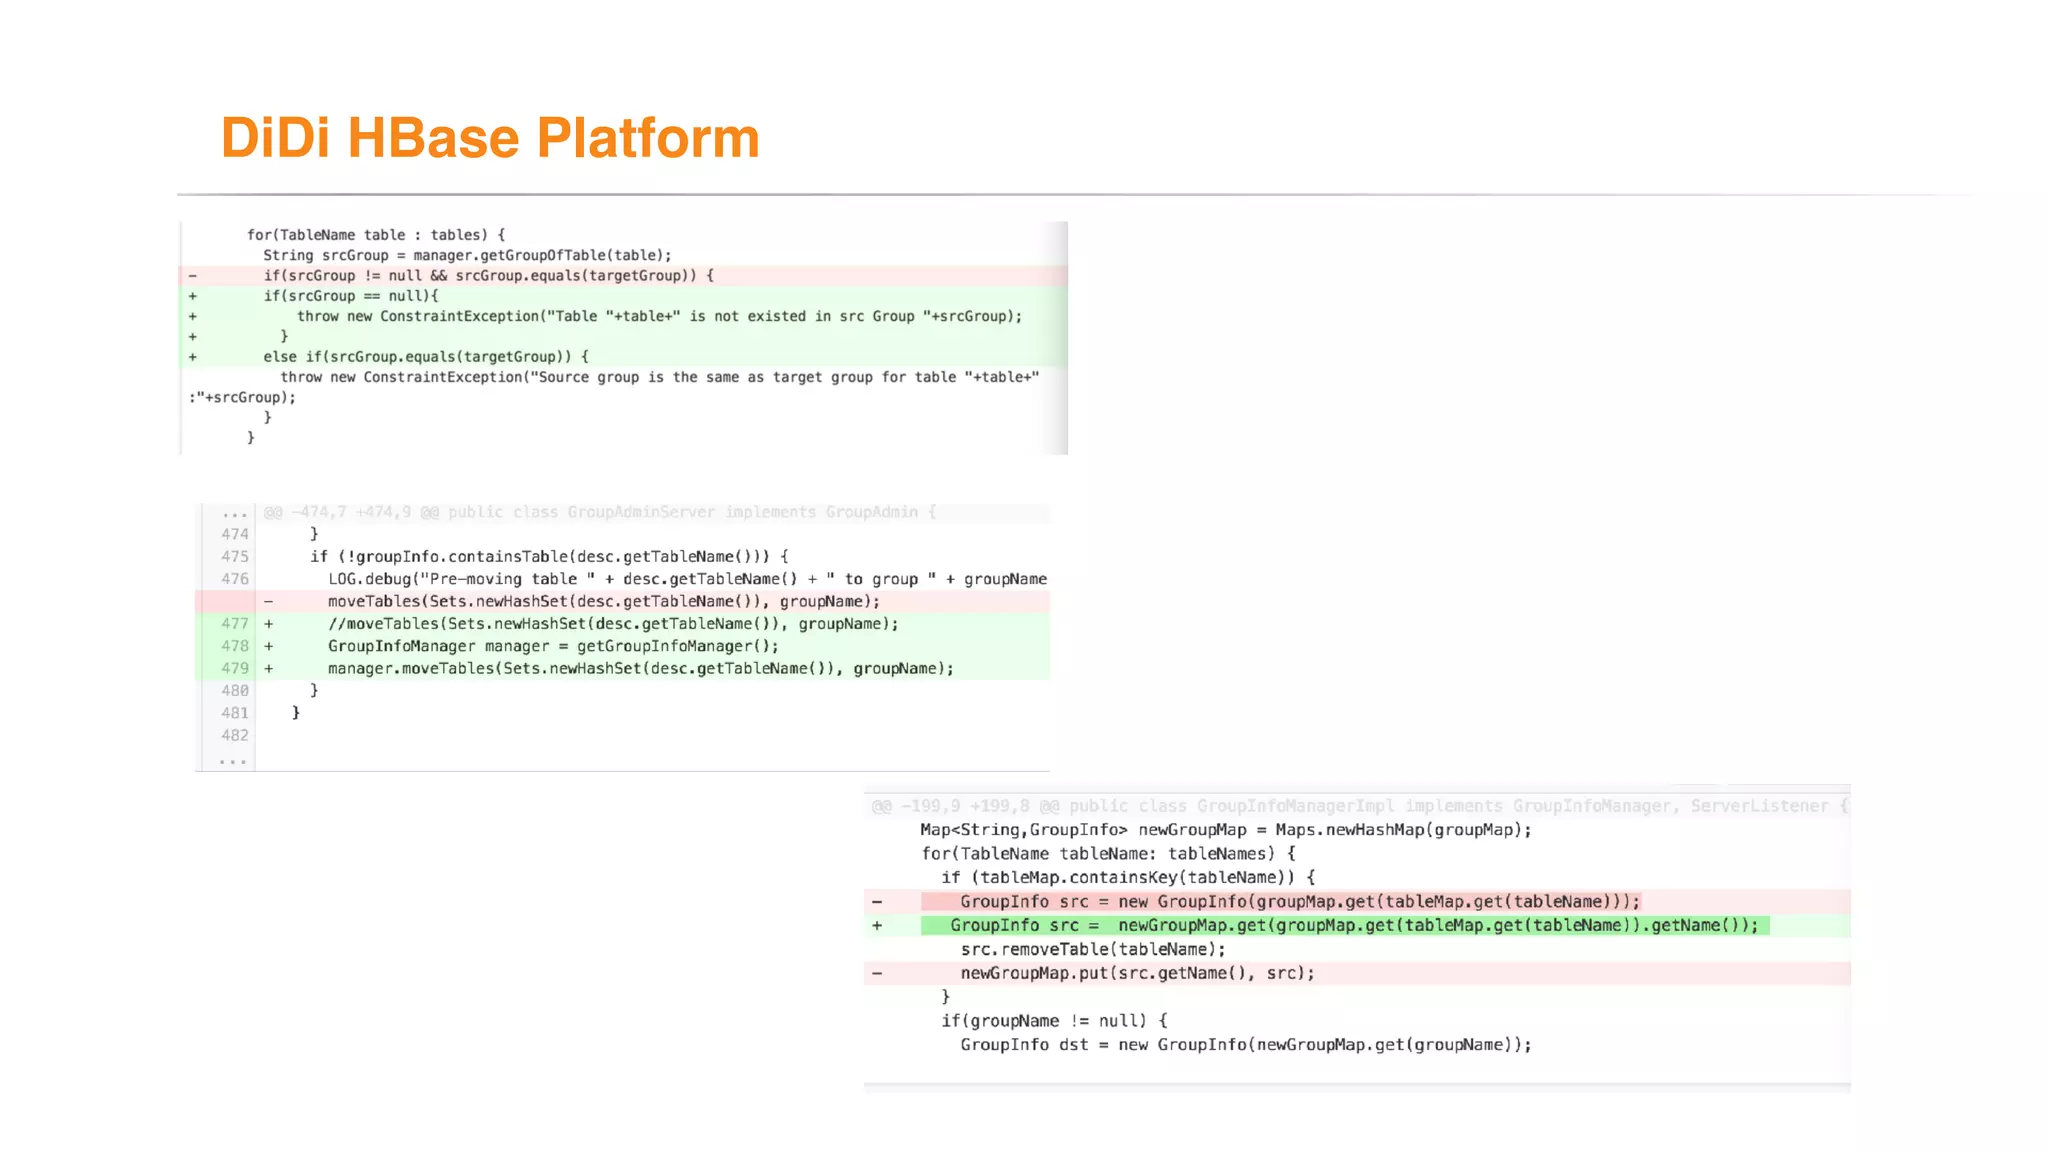The image size is (2048, 1152).
Task: Click line number 474
Action: coord(235,534)
